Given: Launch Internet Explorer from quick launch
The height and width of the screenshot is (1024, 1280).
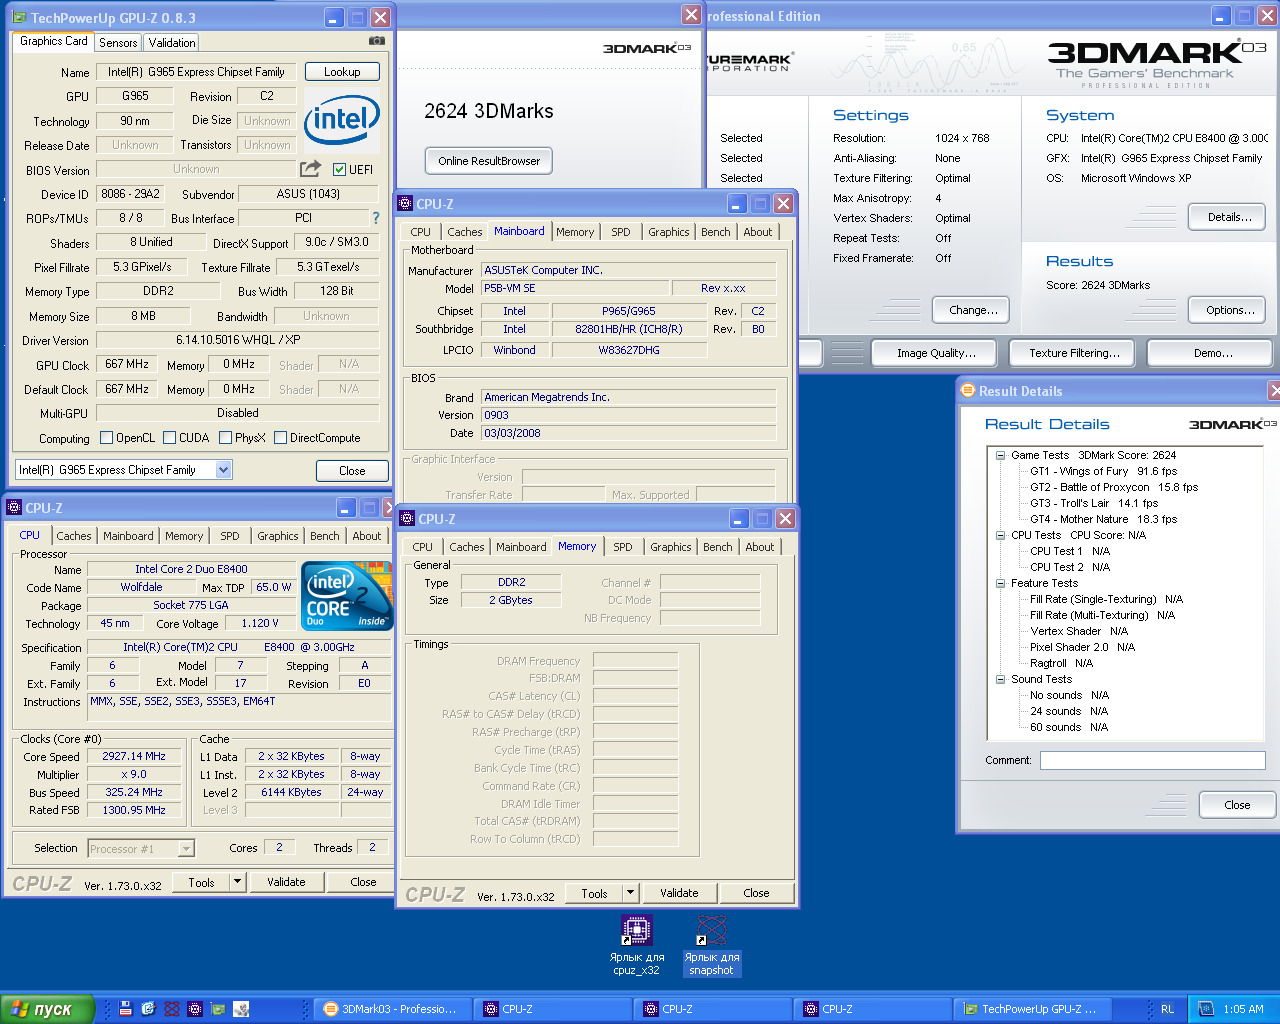Looking at the screenshot, I should pos(148,1009).
